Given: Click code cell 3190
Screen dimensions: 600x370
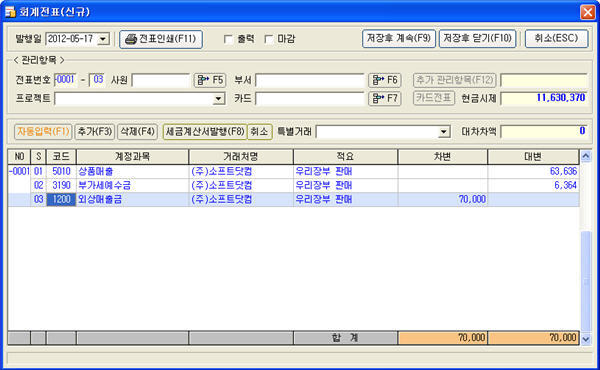Looking at the screenshot, I should 61,186.
